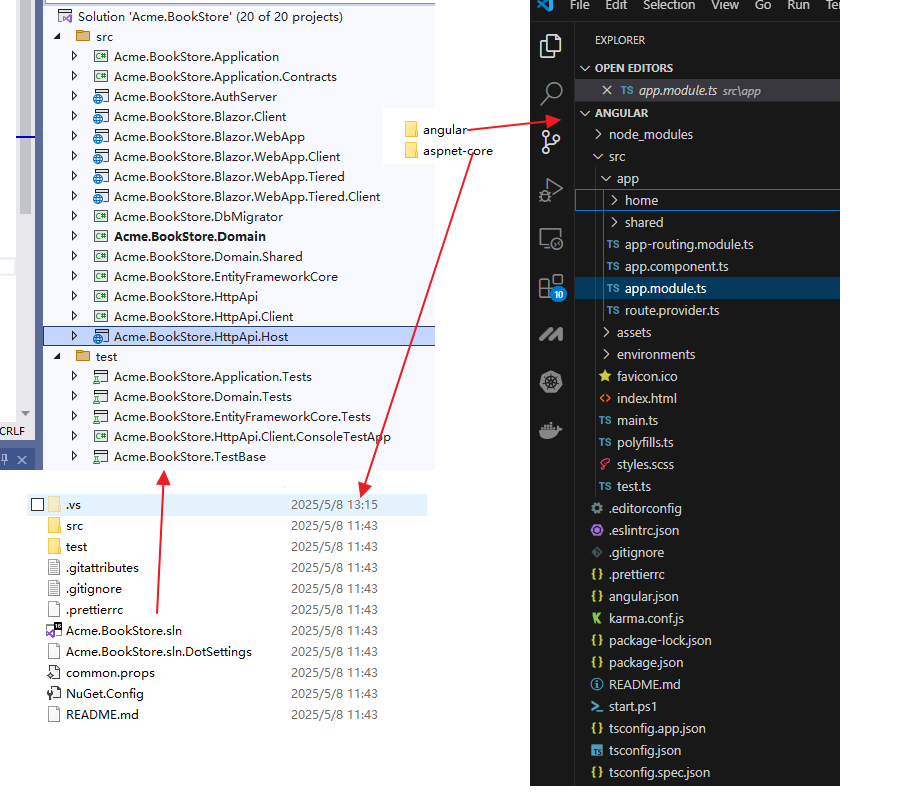Expand the shared folder under app
The height and width of the screenshot is (792, 920).
click(614, 222)
